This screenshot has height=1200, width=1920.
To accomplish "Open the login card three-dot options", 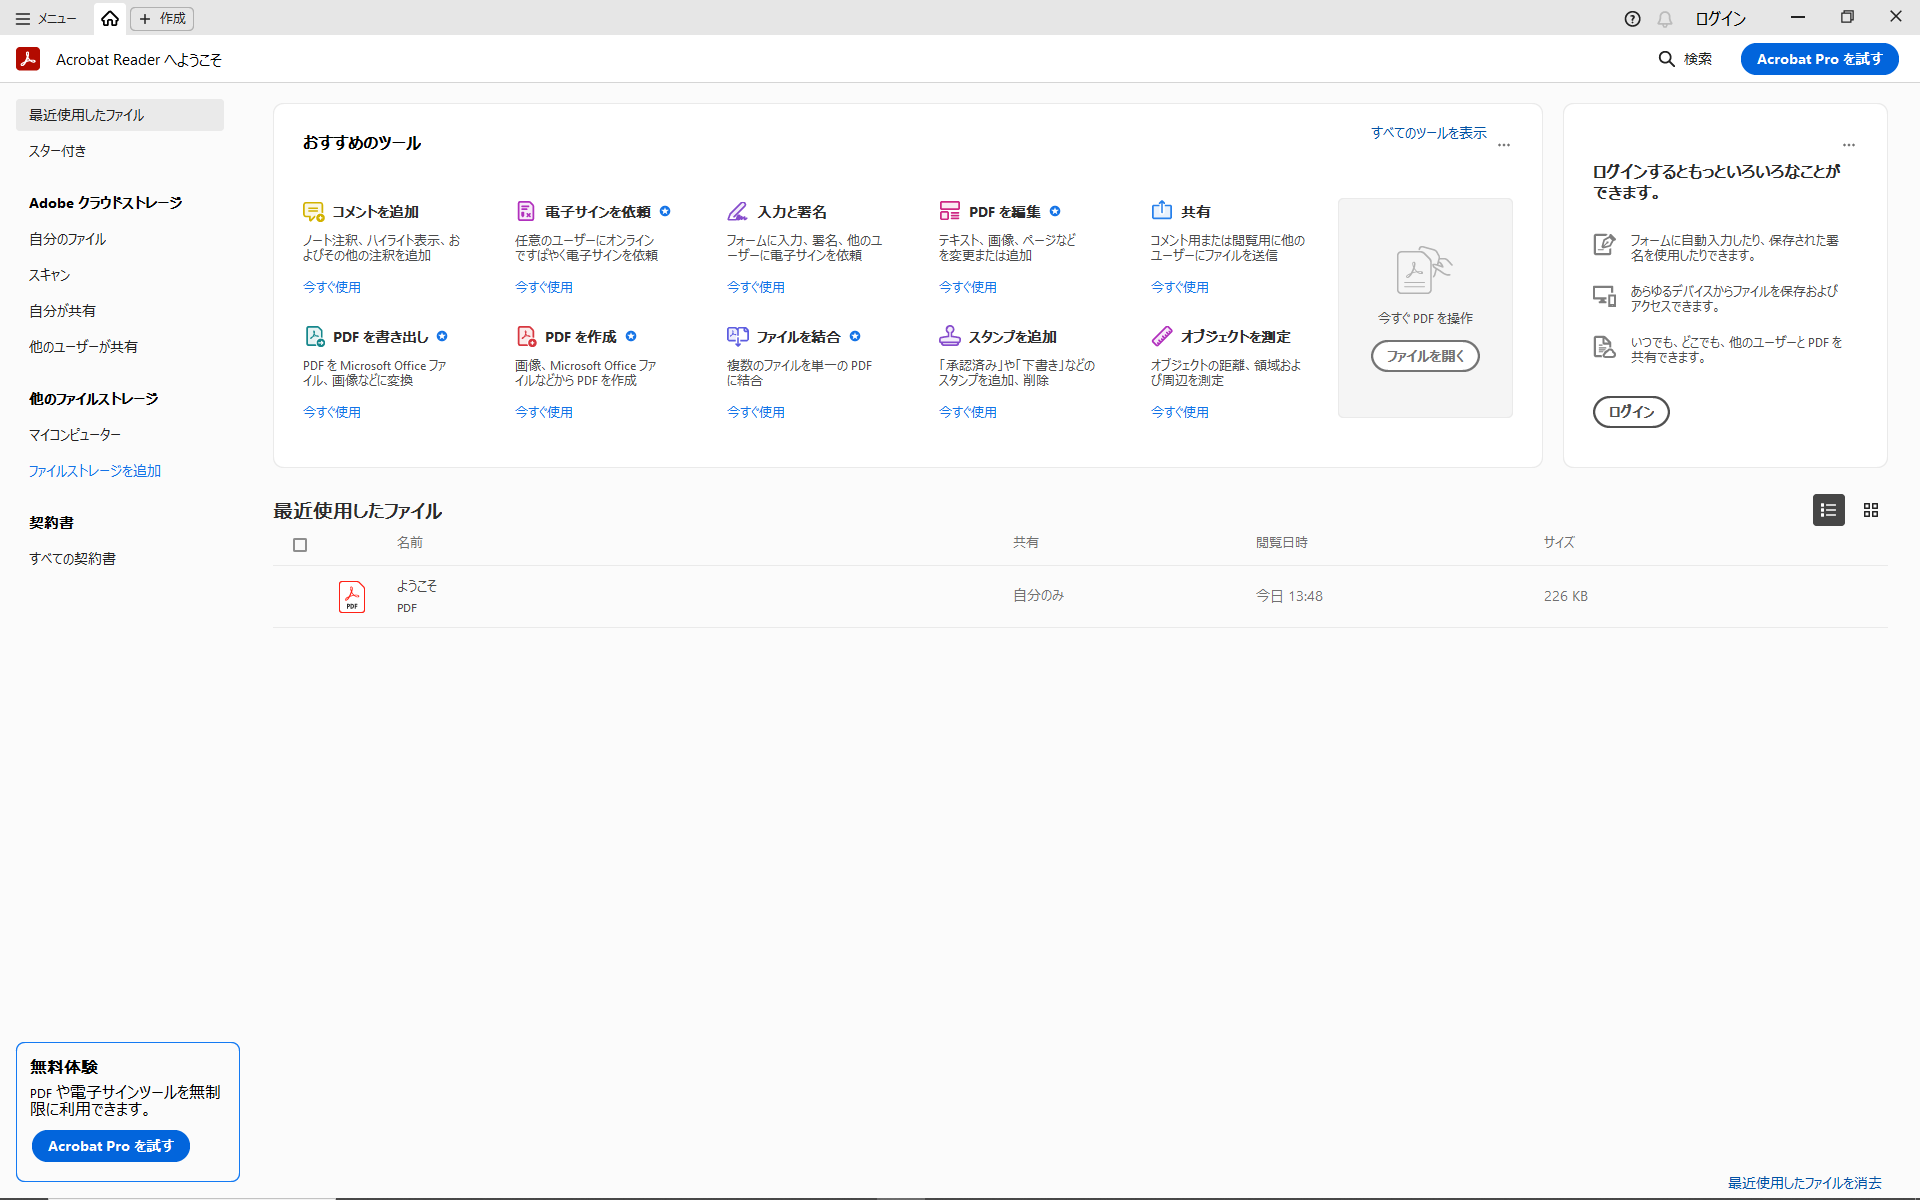I will (x=1849, y=145).
